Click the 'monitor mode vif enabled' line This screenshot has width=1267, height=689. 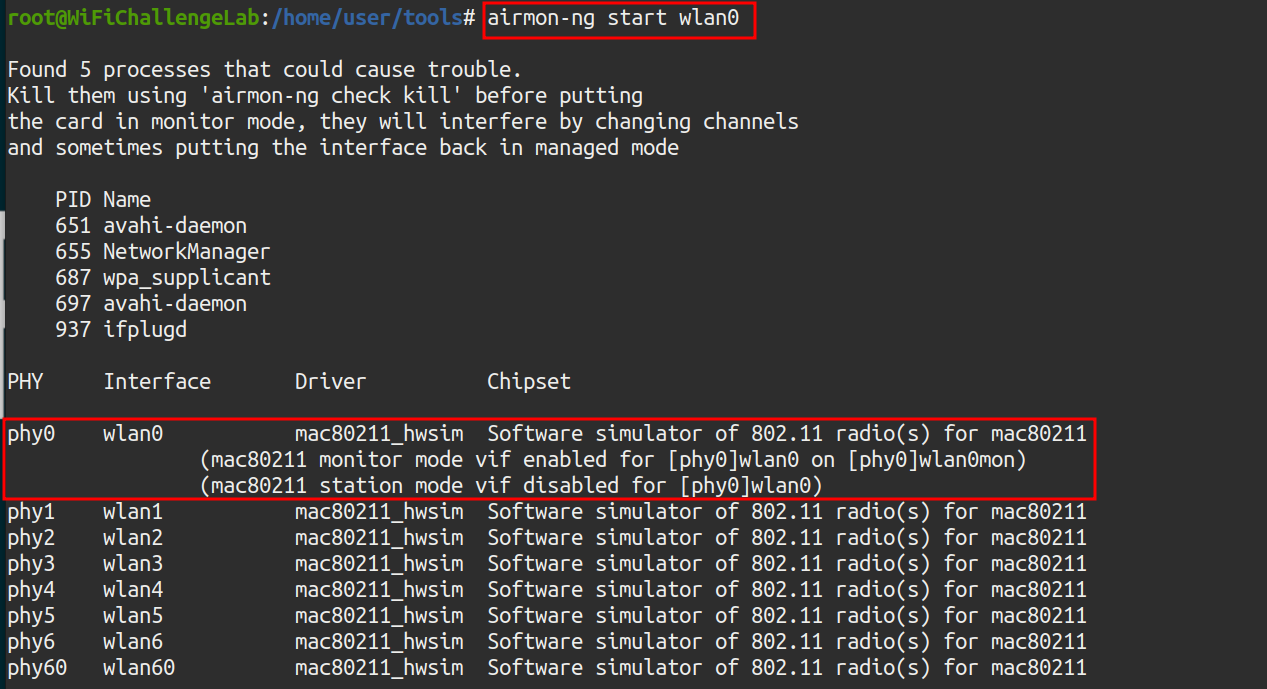(x=613, y=460)
